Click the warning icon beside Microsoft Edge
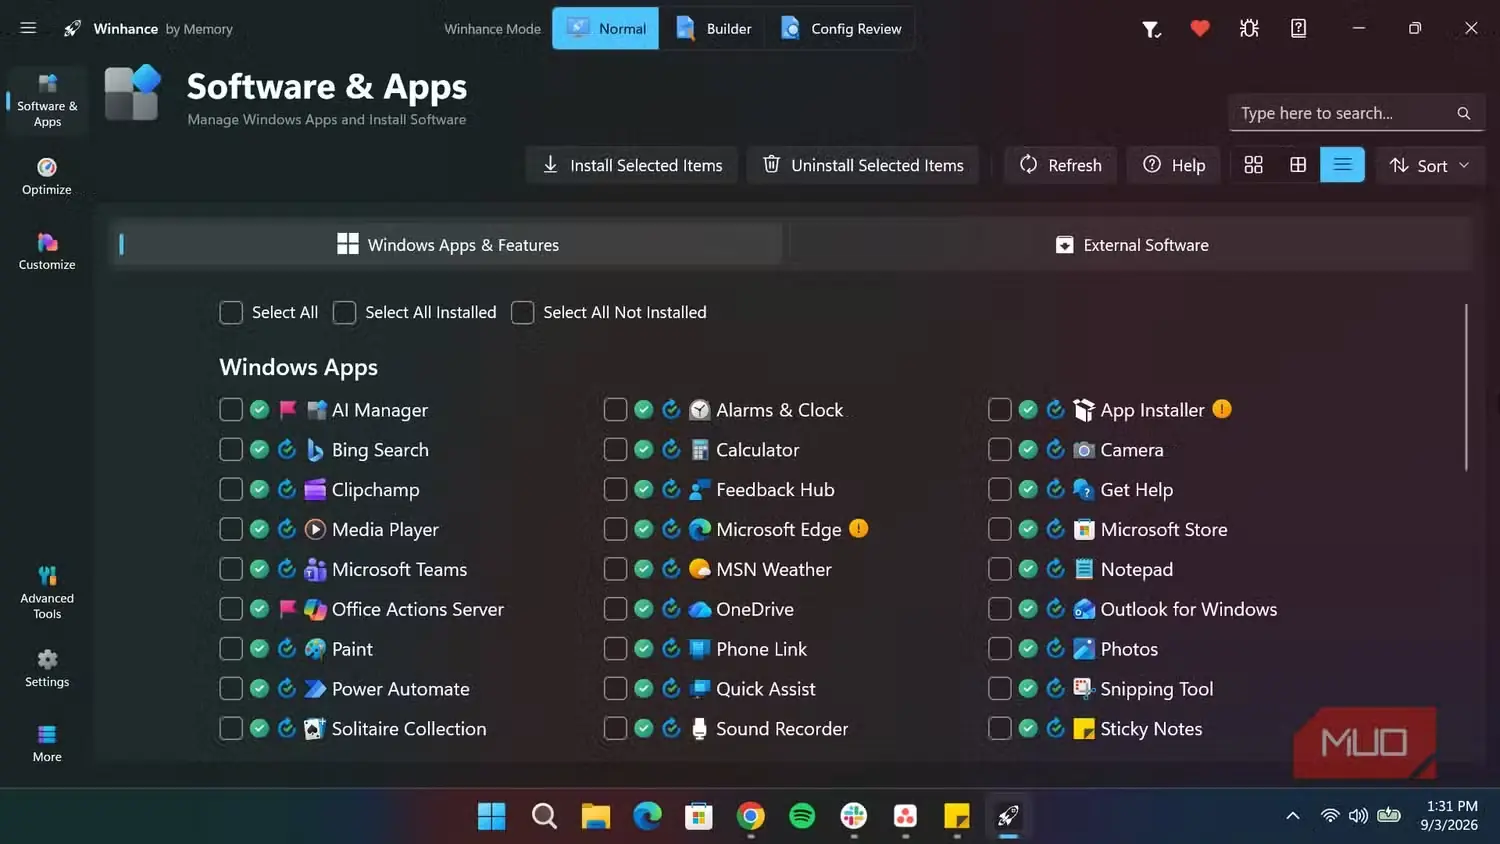The width and height of the screenshot is (1500, 844). pos(858,528)
